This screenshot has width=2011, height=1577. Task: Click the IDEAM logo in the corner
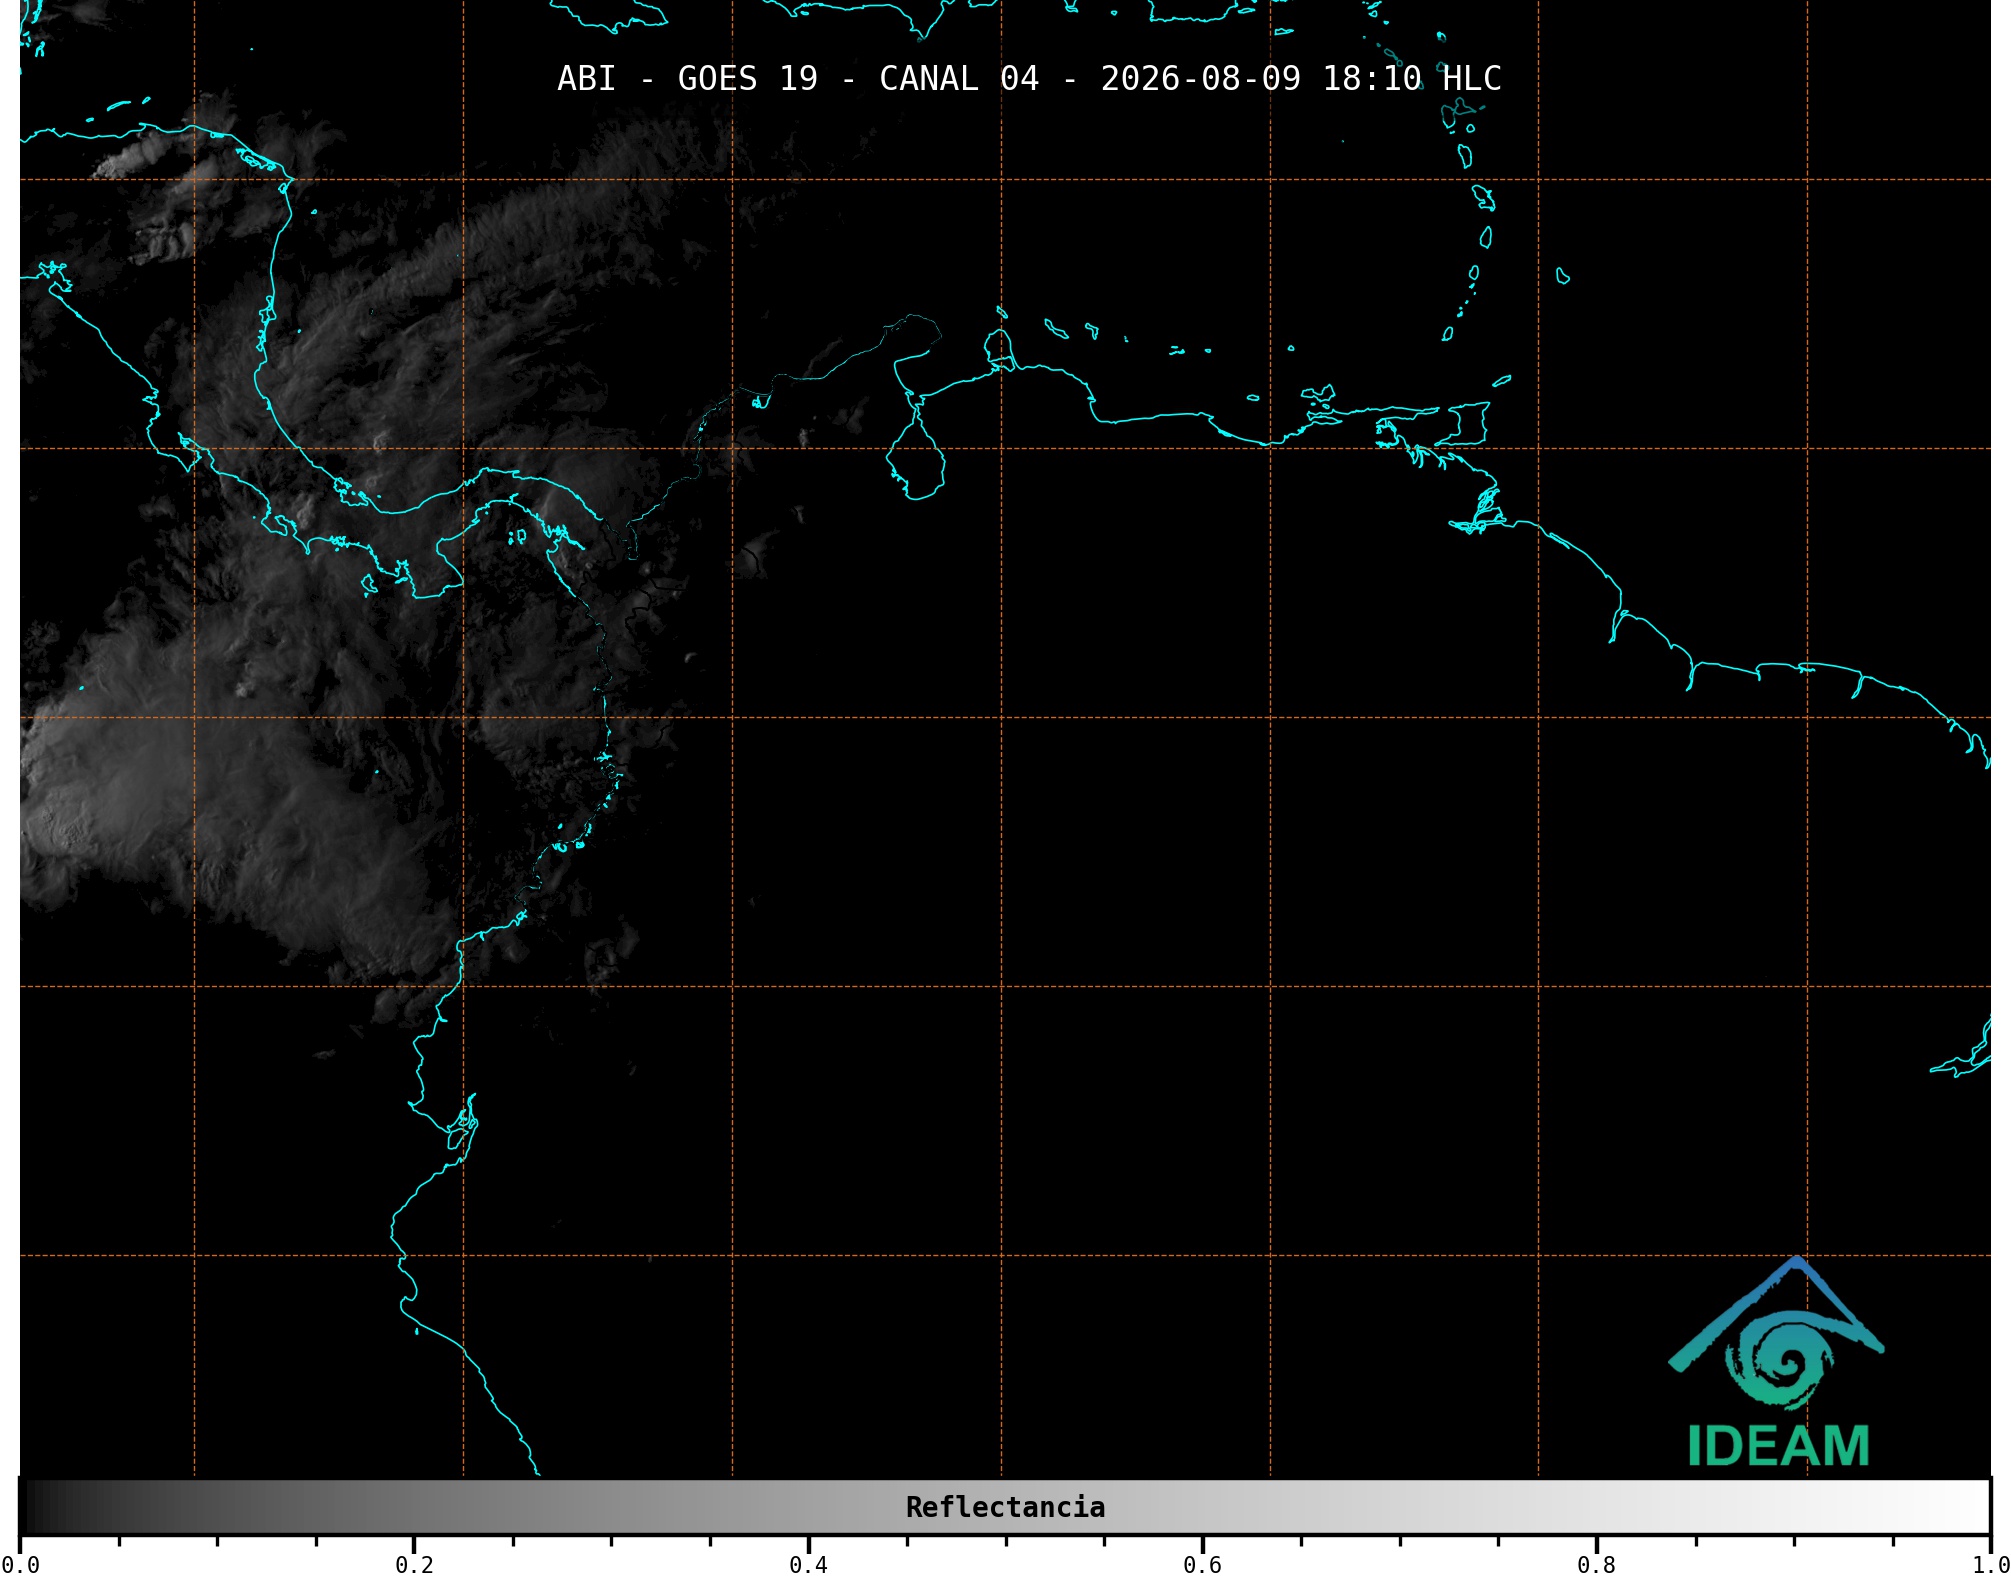(x=1777, y=1362)
